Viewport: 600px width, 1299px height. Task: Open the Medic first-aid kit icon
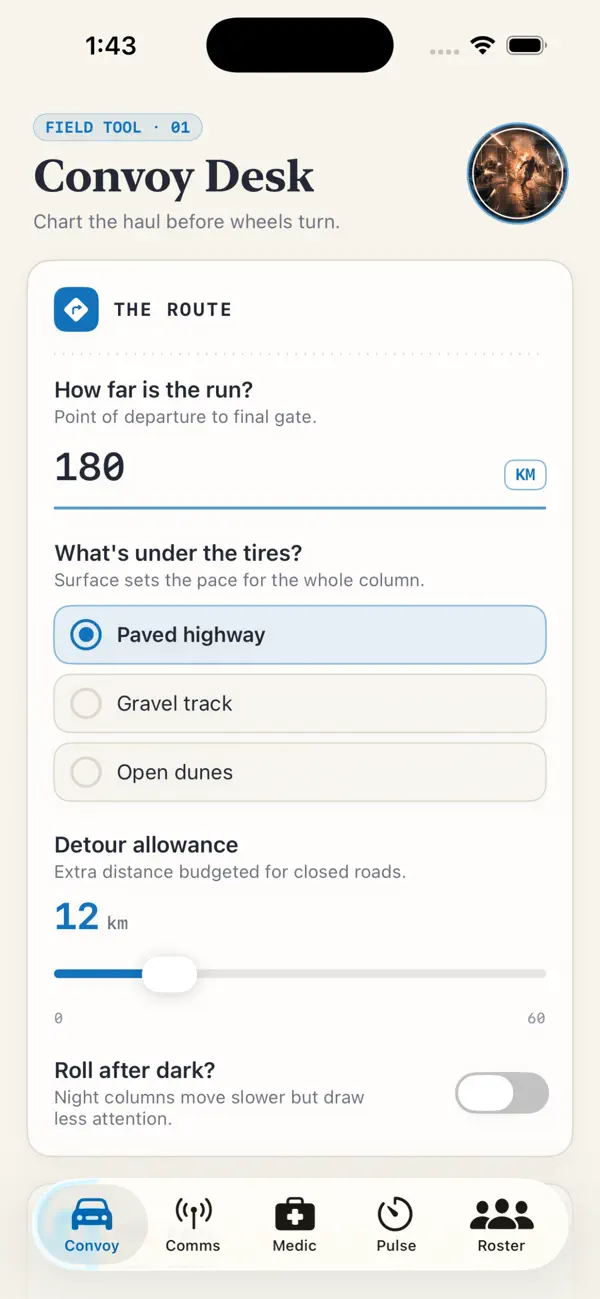pos(295,1215)
